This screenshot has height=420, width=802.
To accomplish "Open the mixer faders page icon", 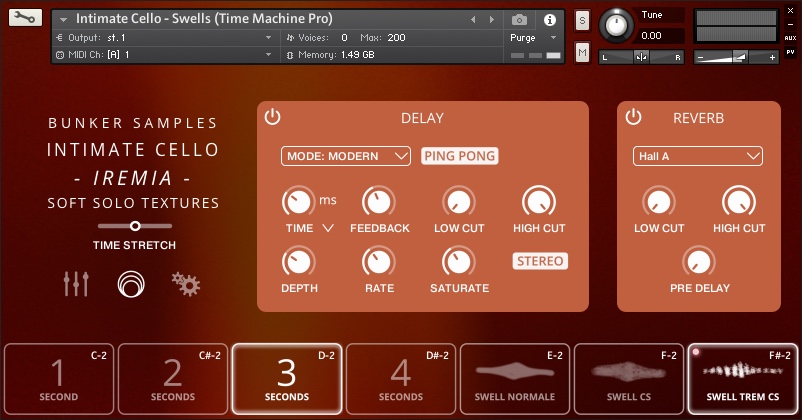I will [x=76, y=284].
